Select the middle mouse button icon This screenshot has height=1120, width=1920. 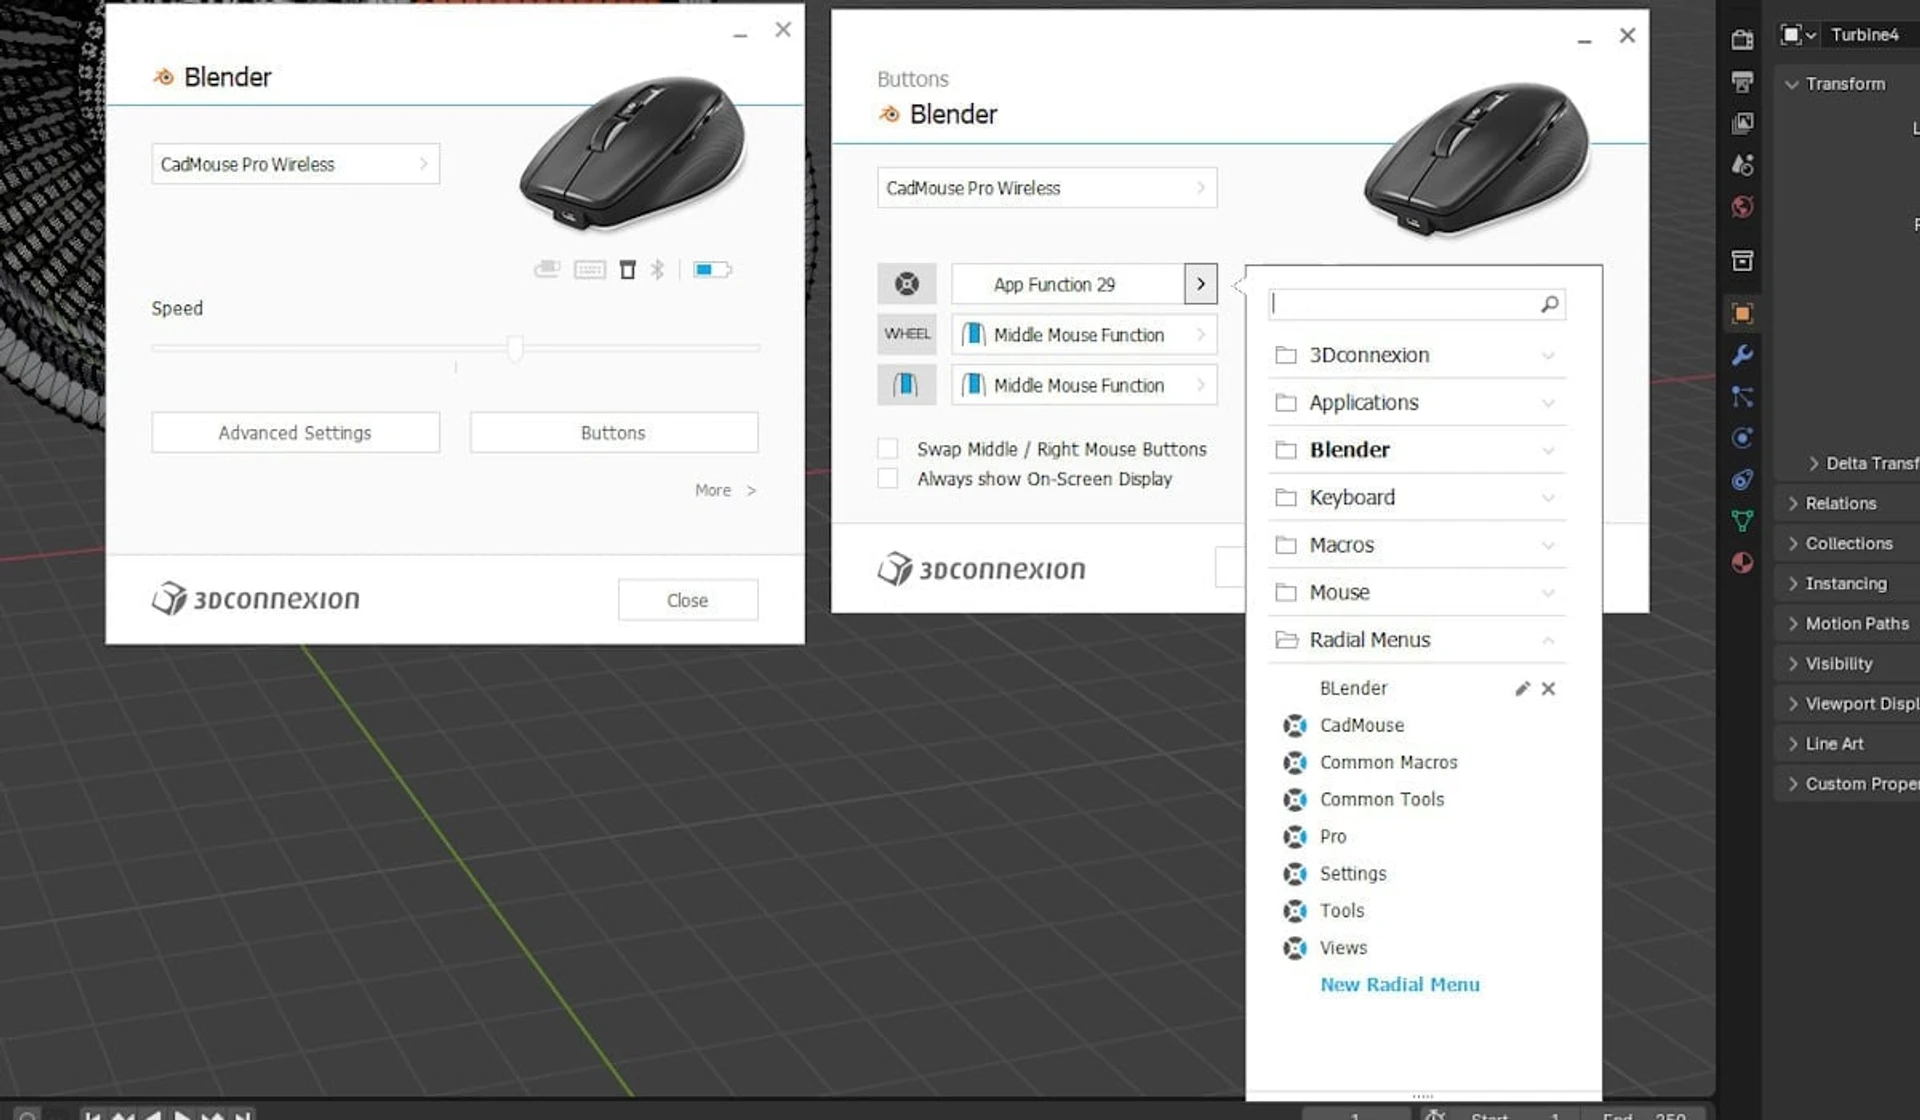coord(907,385)
